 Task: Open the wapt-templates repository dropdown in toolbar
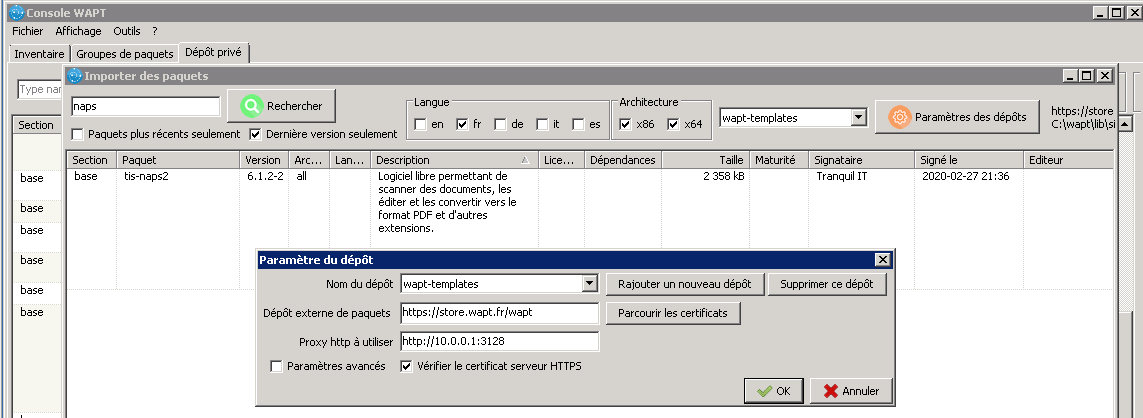click(857, 118)
